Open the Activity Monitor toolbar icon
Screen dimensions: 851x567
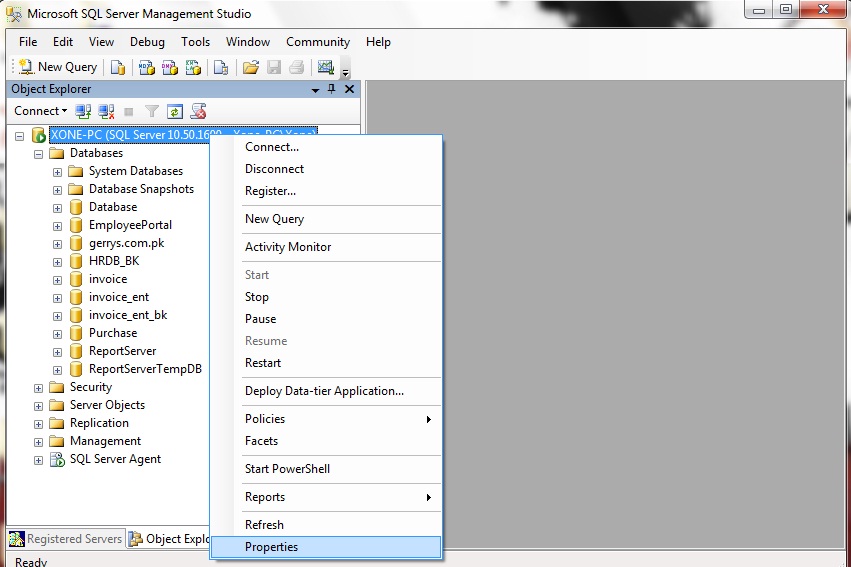pyautogui.click(x=326, y=67)
